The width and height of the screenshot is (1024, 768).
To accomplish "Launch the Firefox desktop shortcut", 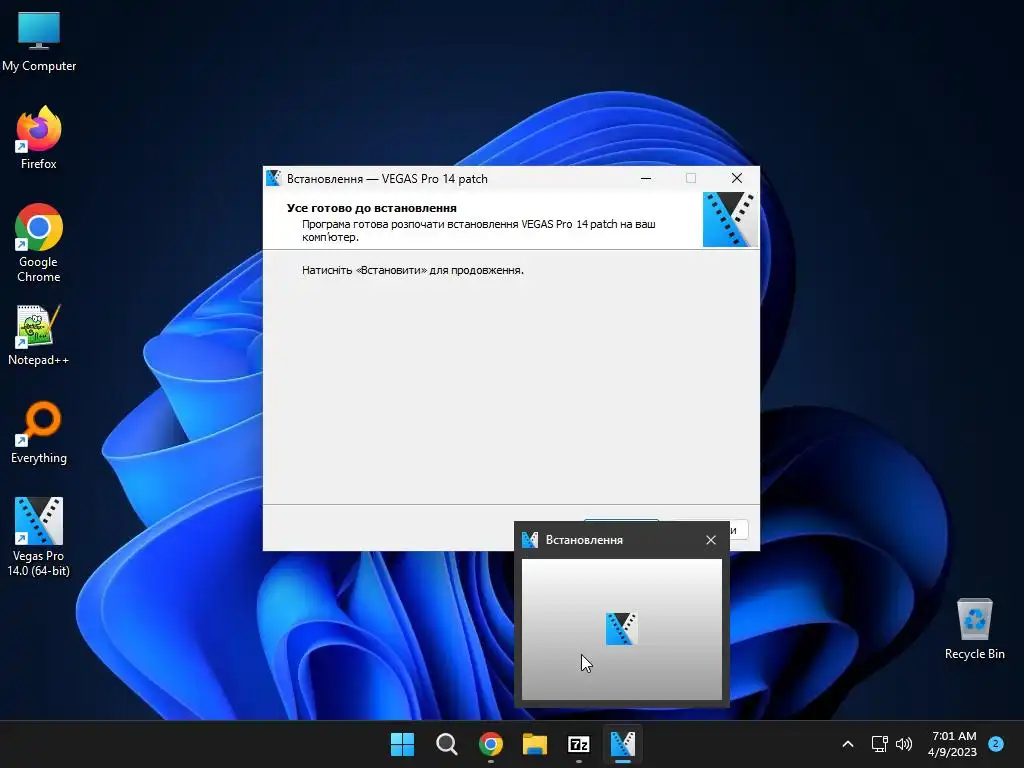I will click(39, 138).
